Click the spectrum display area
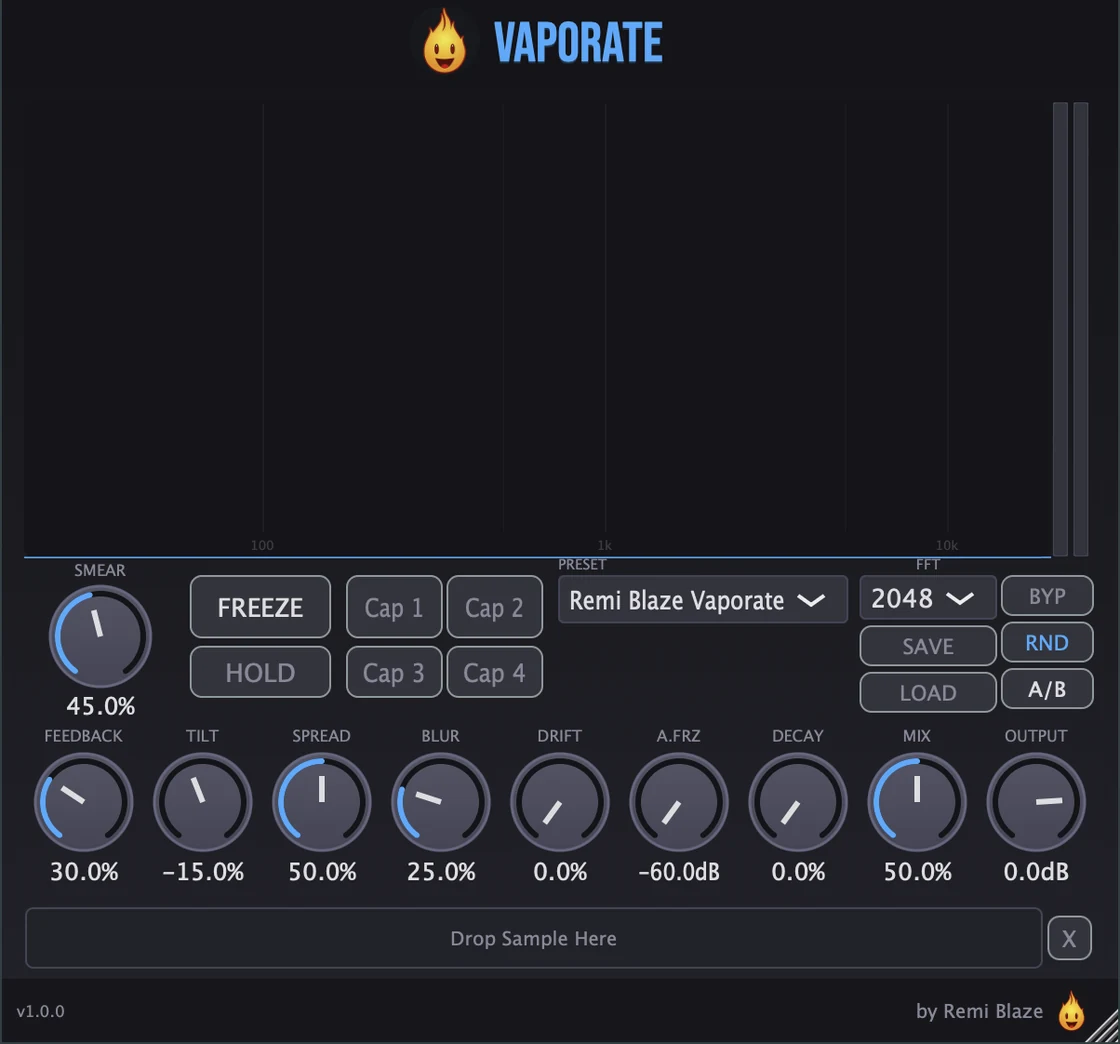The height and width of the screenshot is (1044, 1120). (x=537, y=328)
